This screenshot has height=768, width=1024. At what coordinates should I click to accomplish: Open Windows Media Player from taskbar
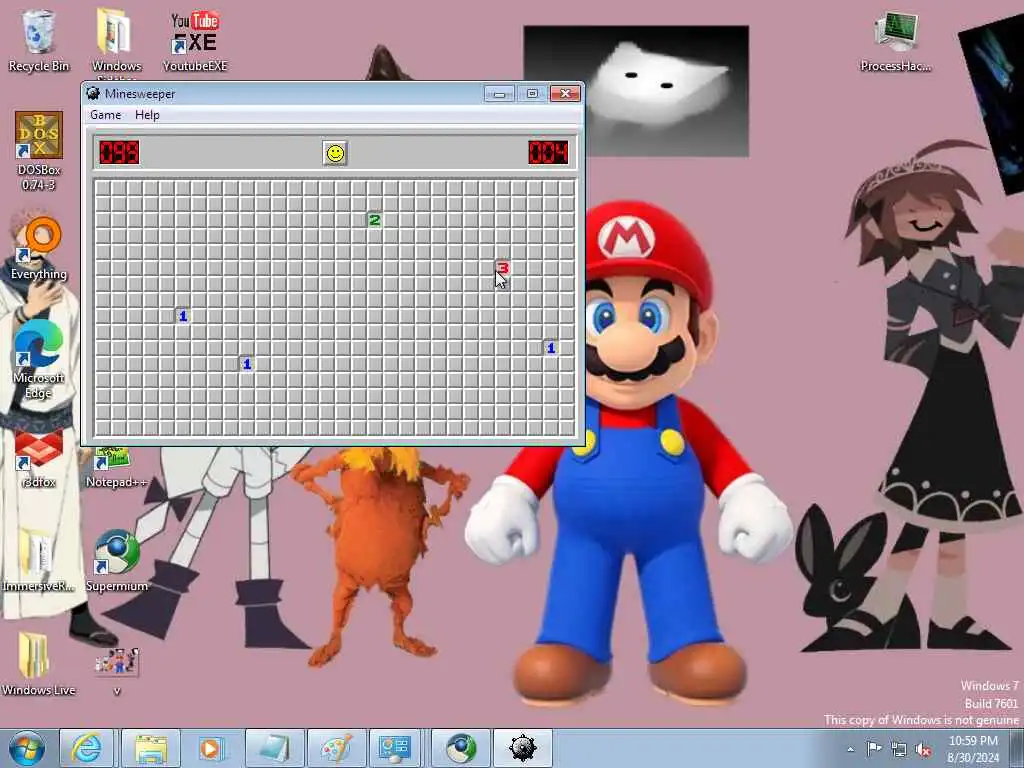(x=211, y=748)
